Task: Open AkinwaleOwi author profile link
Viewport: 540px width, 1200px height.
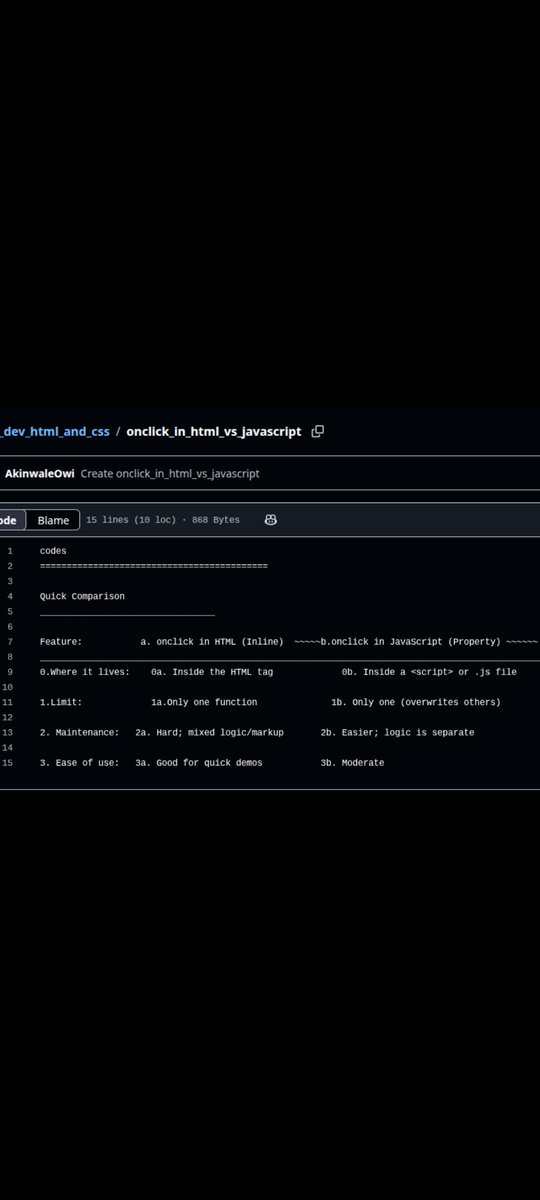Action: click(x=39, y=473)
